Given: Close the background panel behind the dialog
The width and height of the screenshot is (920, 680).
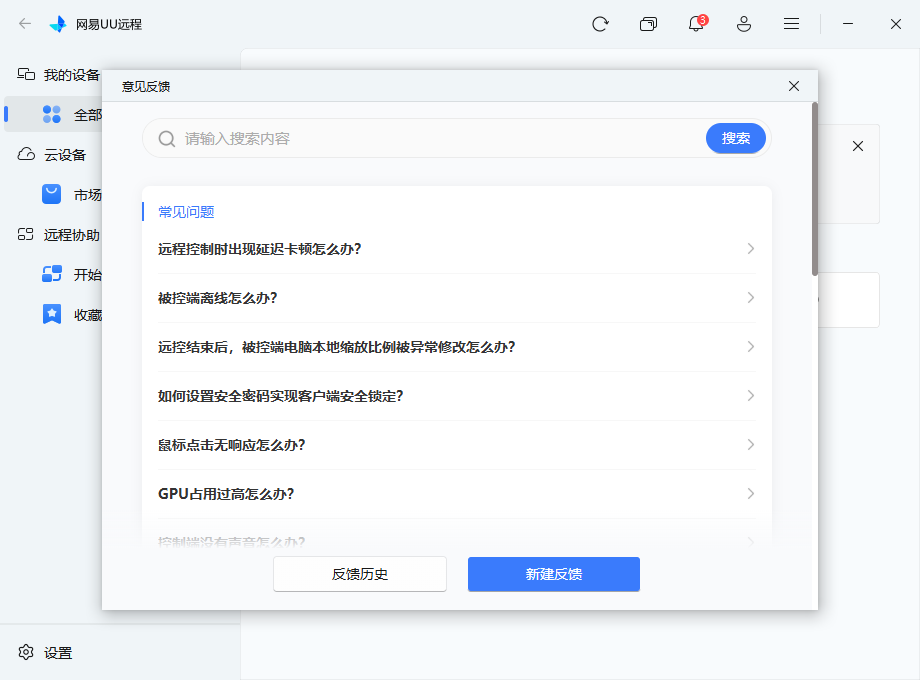Looking at the screenshot, I should [x=858, y=146].
